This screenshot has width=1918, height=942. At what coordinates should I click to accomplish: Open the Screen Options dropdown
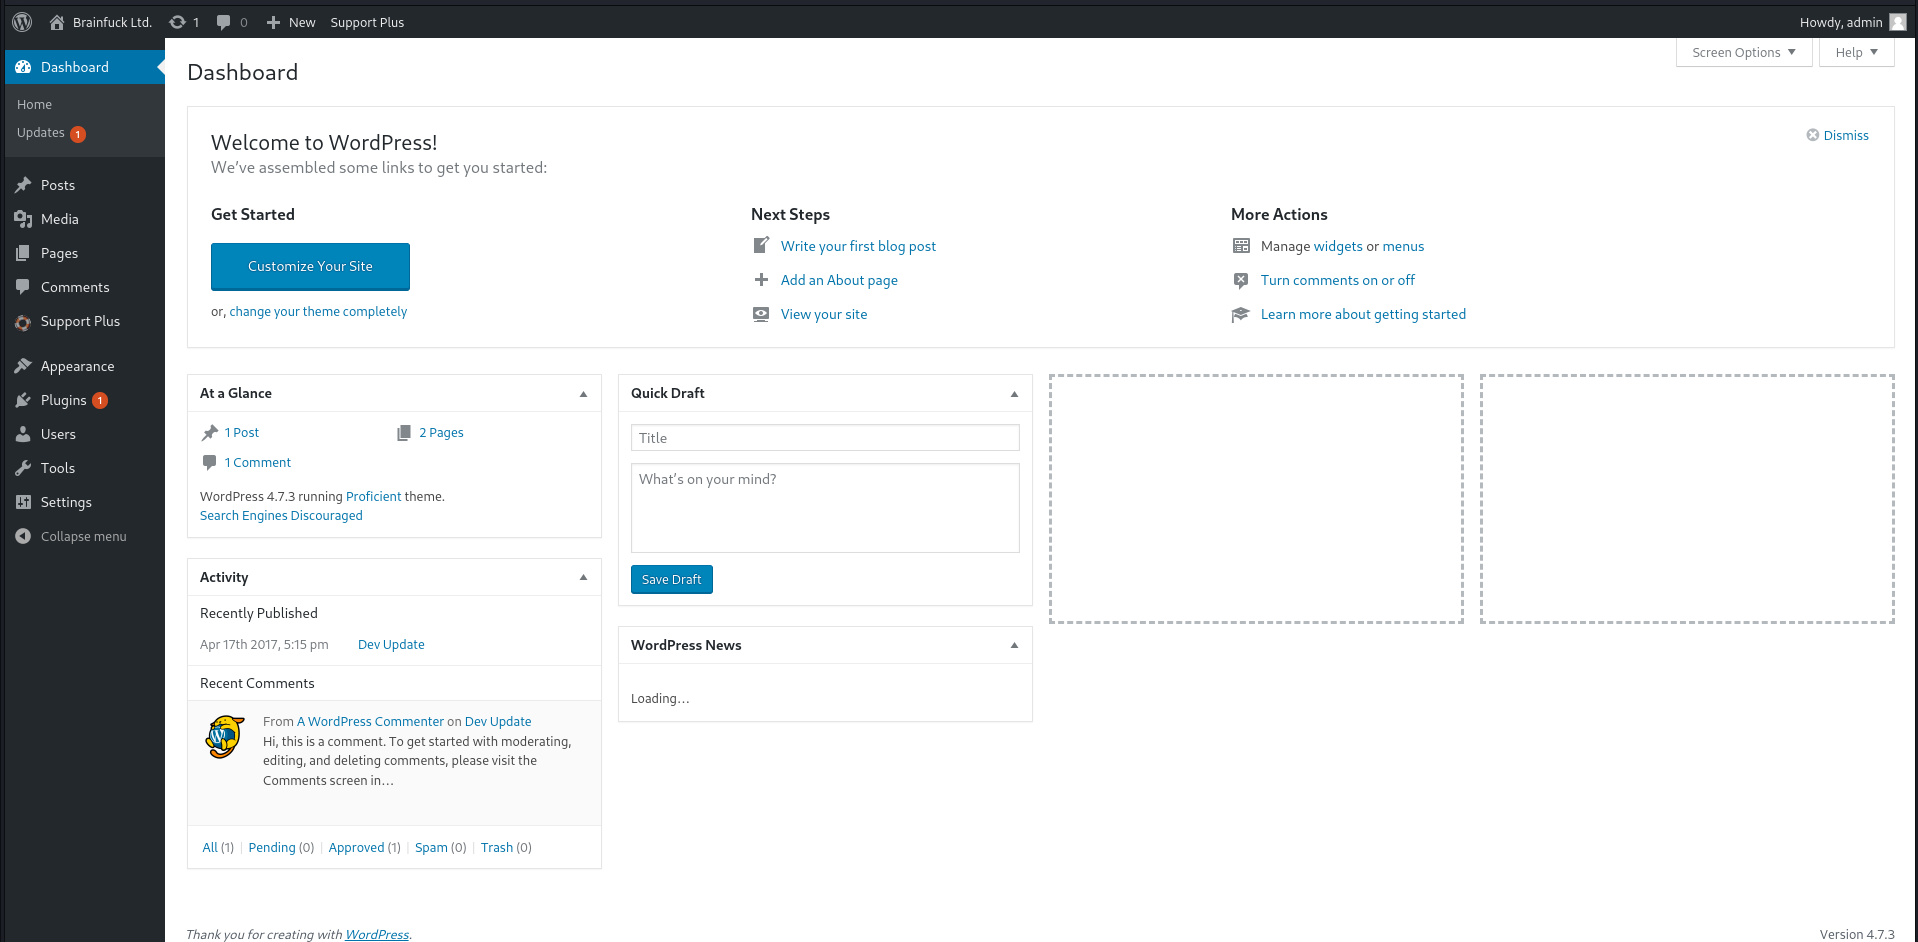point(1744,52)
